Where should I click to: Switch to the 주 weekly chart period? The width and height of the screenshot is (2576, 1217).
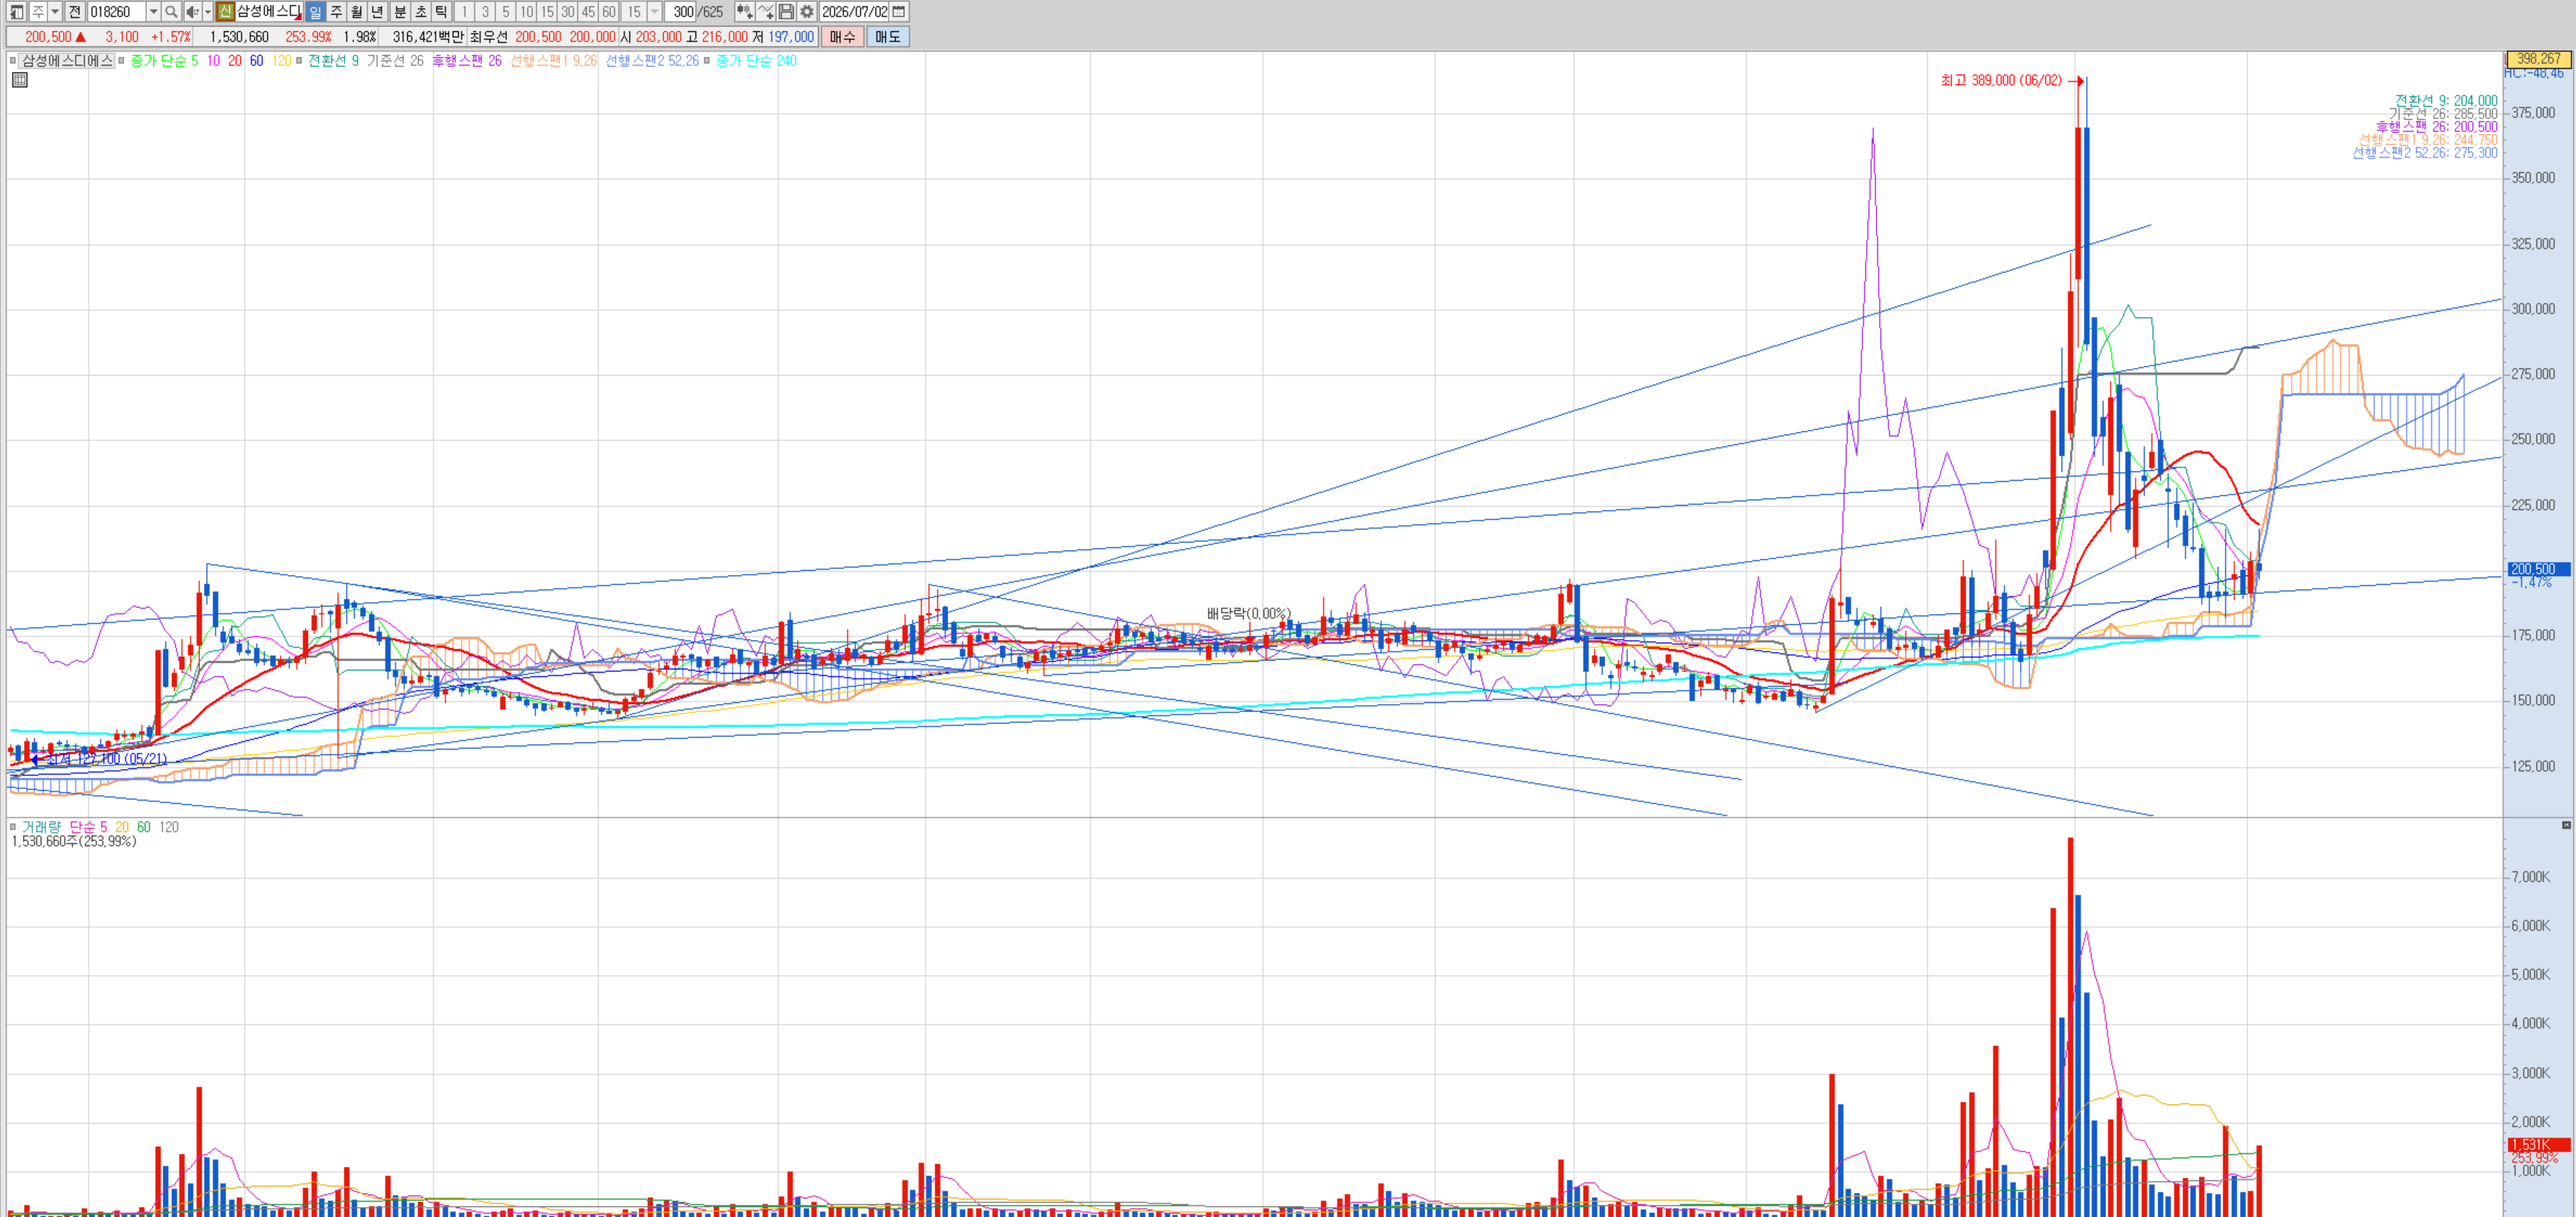(x=336, y=12)
